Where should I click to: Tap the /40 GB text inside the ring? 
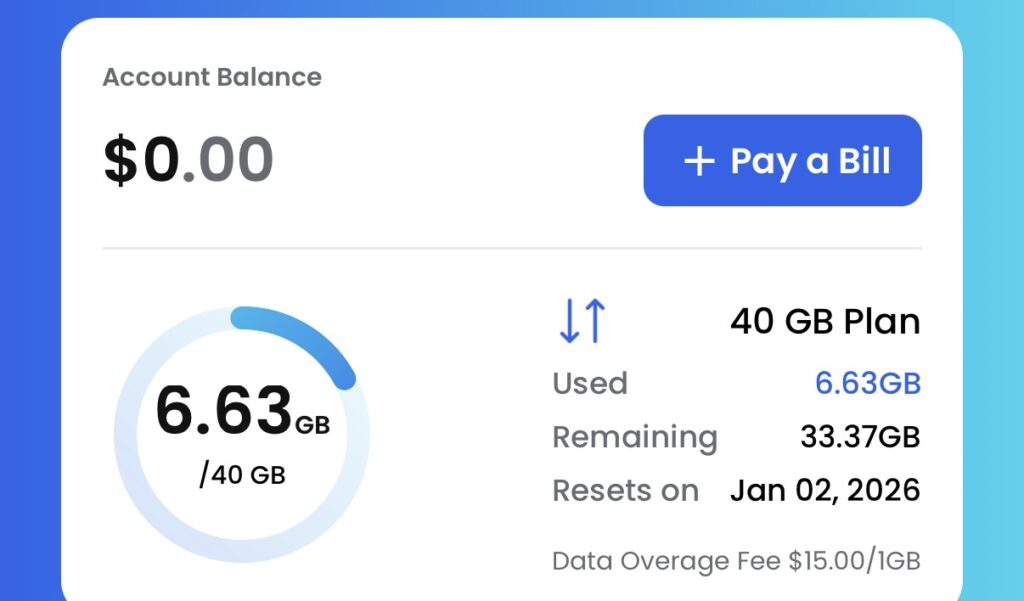point(242,475)
